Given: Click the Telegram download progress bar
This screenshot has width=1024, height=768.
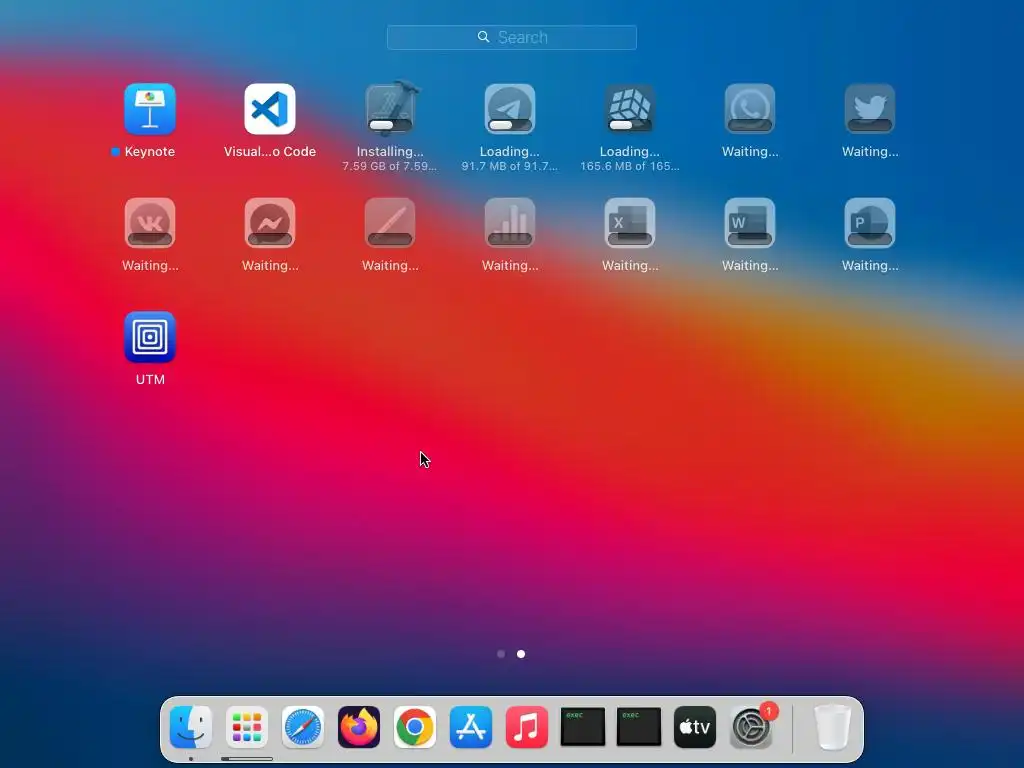Looking at the screenshot, I should [510, 125].
